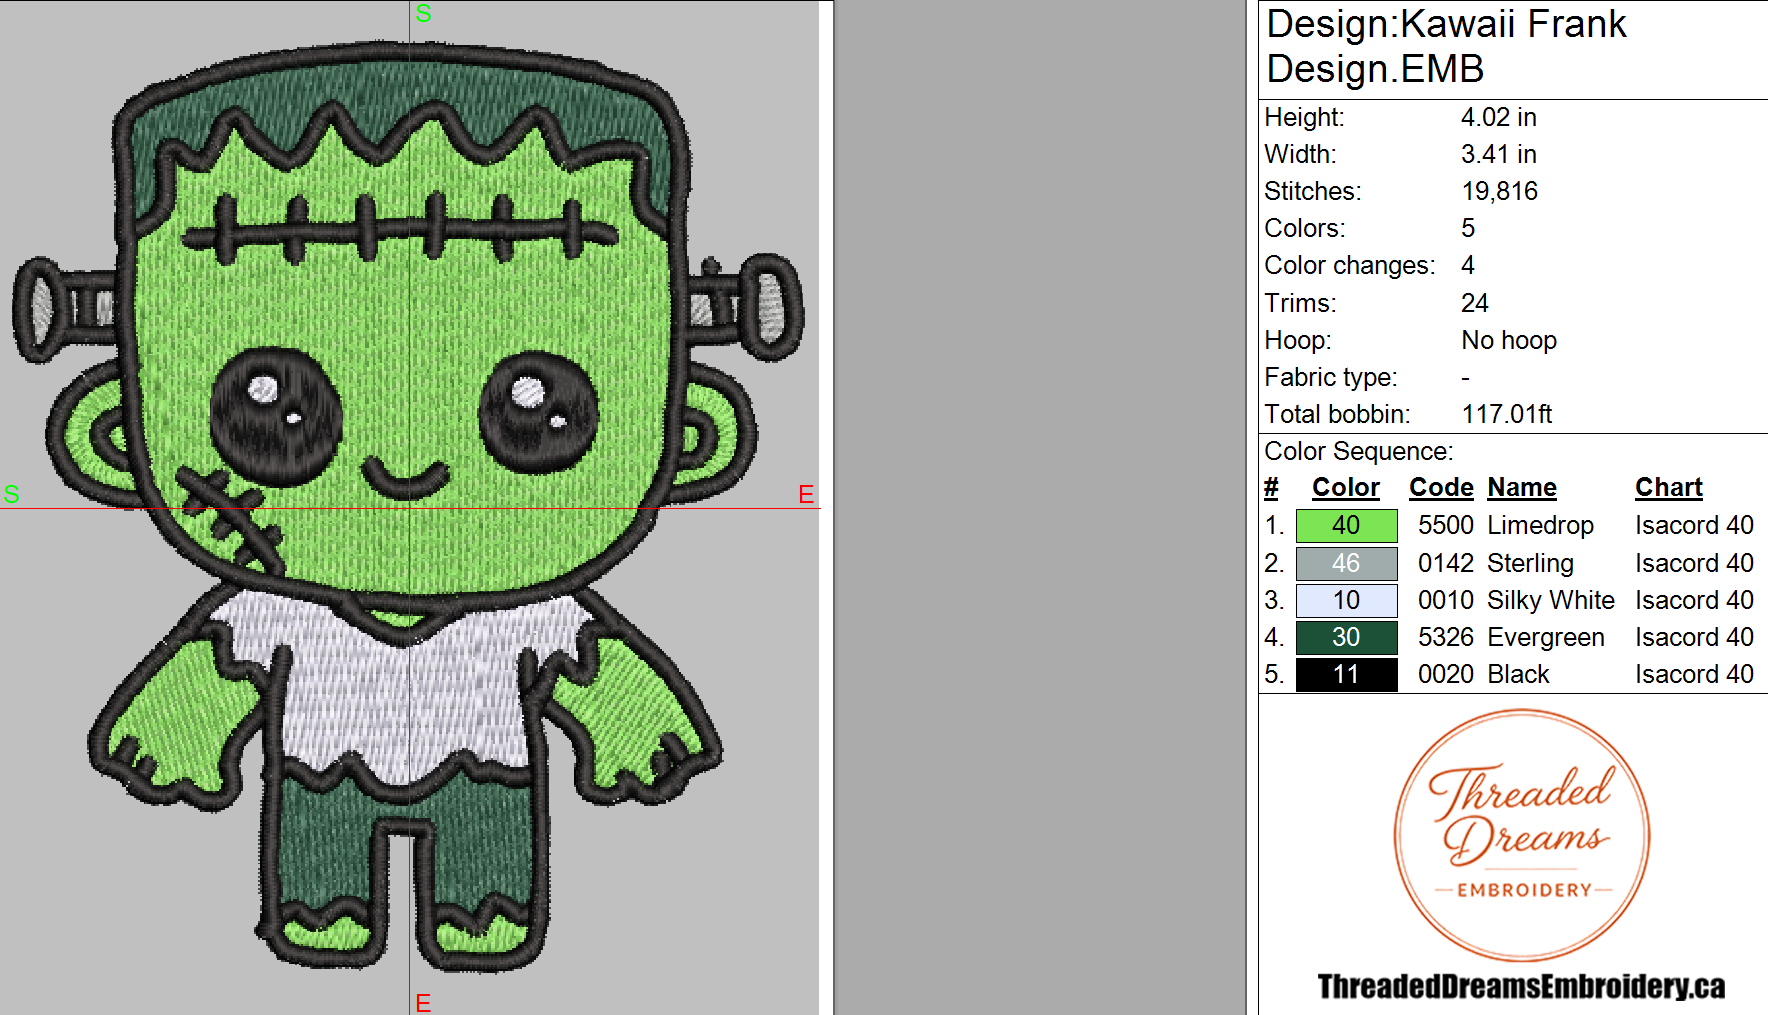Click thread name 'Limedrop'
Image resolution: width=1768 pixels, height=1015 pixels.
1540,526
